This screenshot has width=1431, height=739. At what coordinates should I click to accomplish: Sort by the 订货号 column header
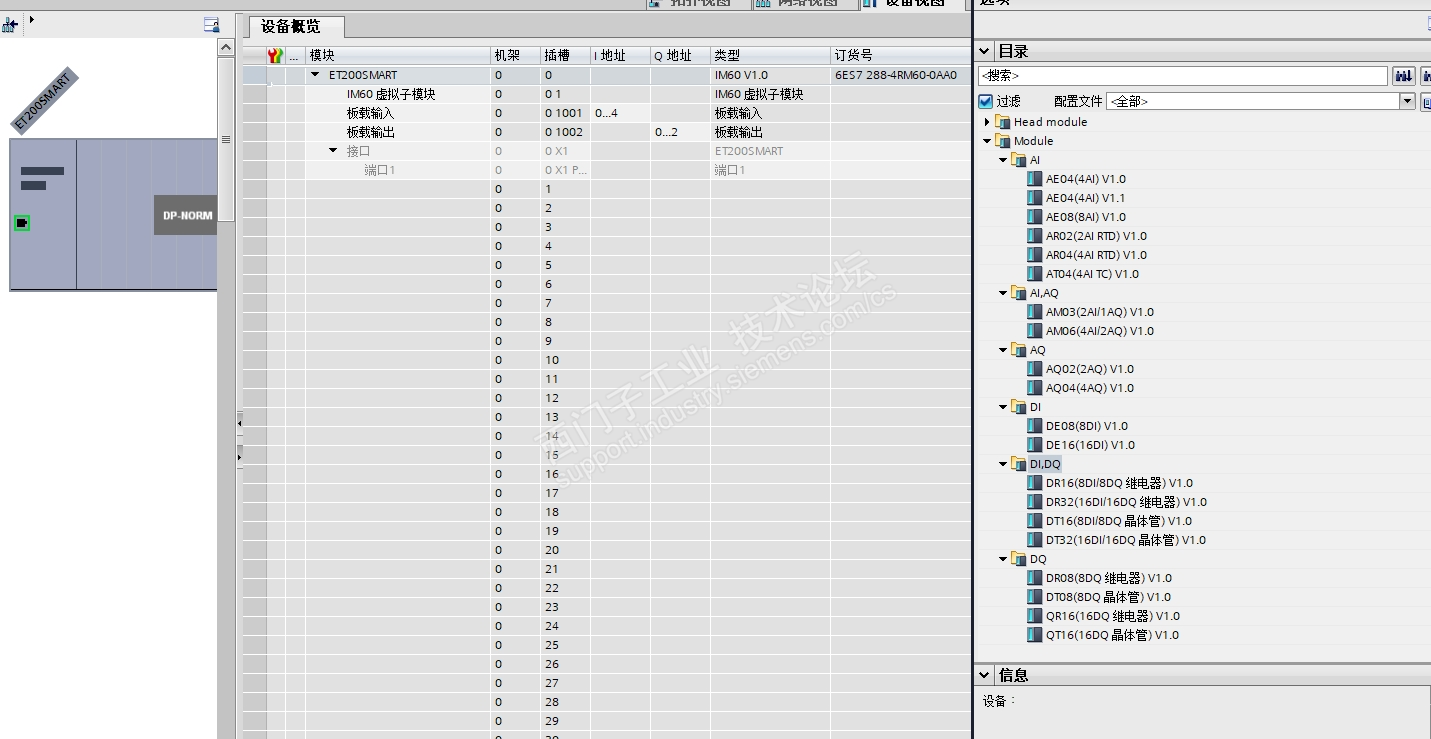point(900,56)
